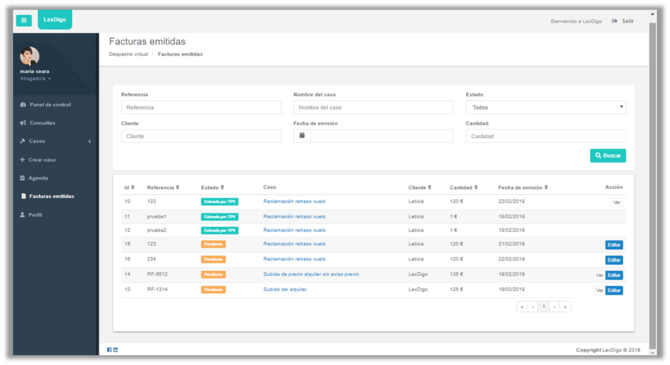This screenshot has width=670, height=365.
Task: Click the Panel de control dashboard icon
Action: [23, 105]
